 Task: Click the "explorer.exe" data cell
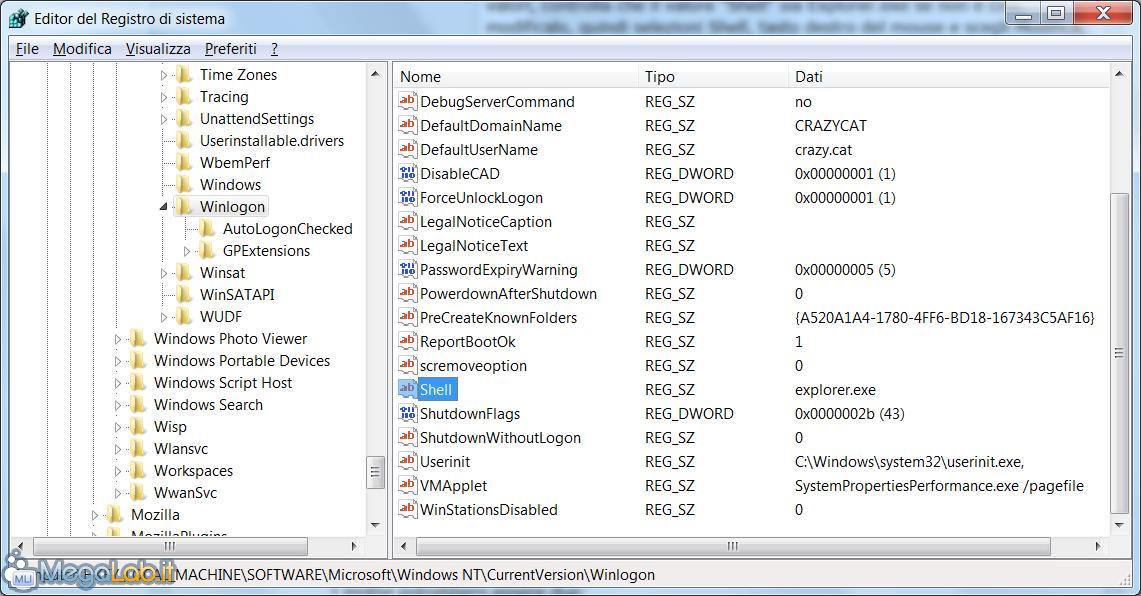click(x=835, y=389)
